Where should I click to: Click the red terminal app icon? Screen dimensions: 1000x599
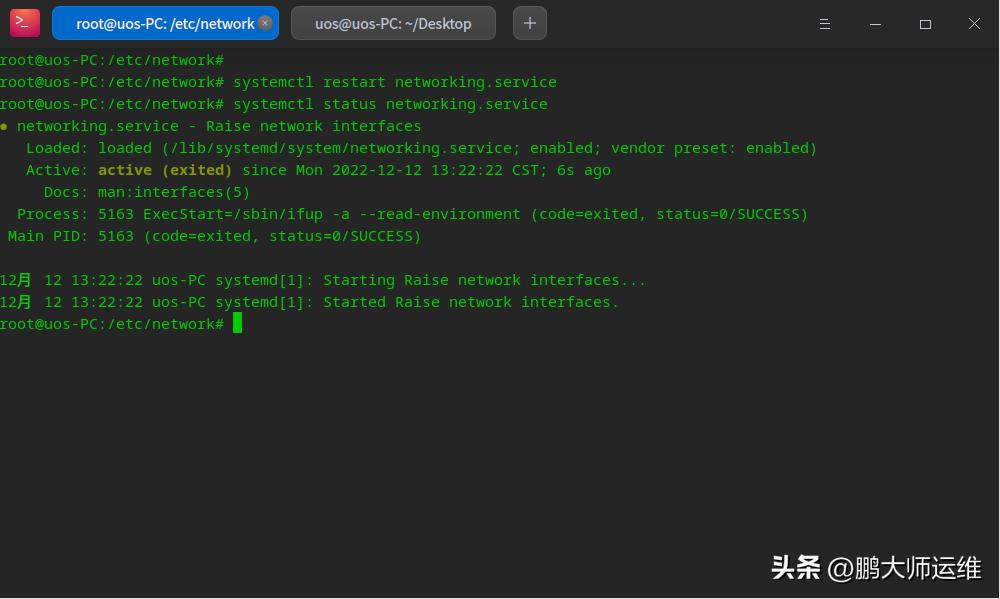[25, 23]
